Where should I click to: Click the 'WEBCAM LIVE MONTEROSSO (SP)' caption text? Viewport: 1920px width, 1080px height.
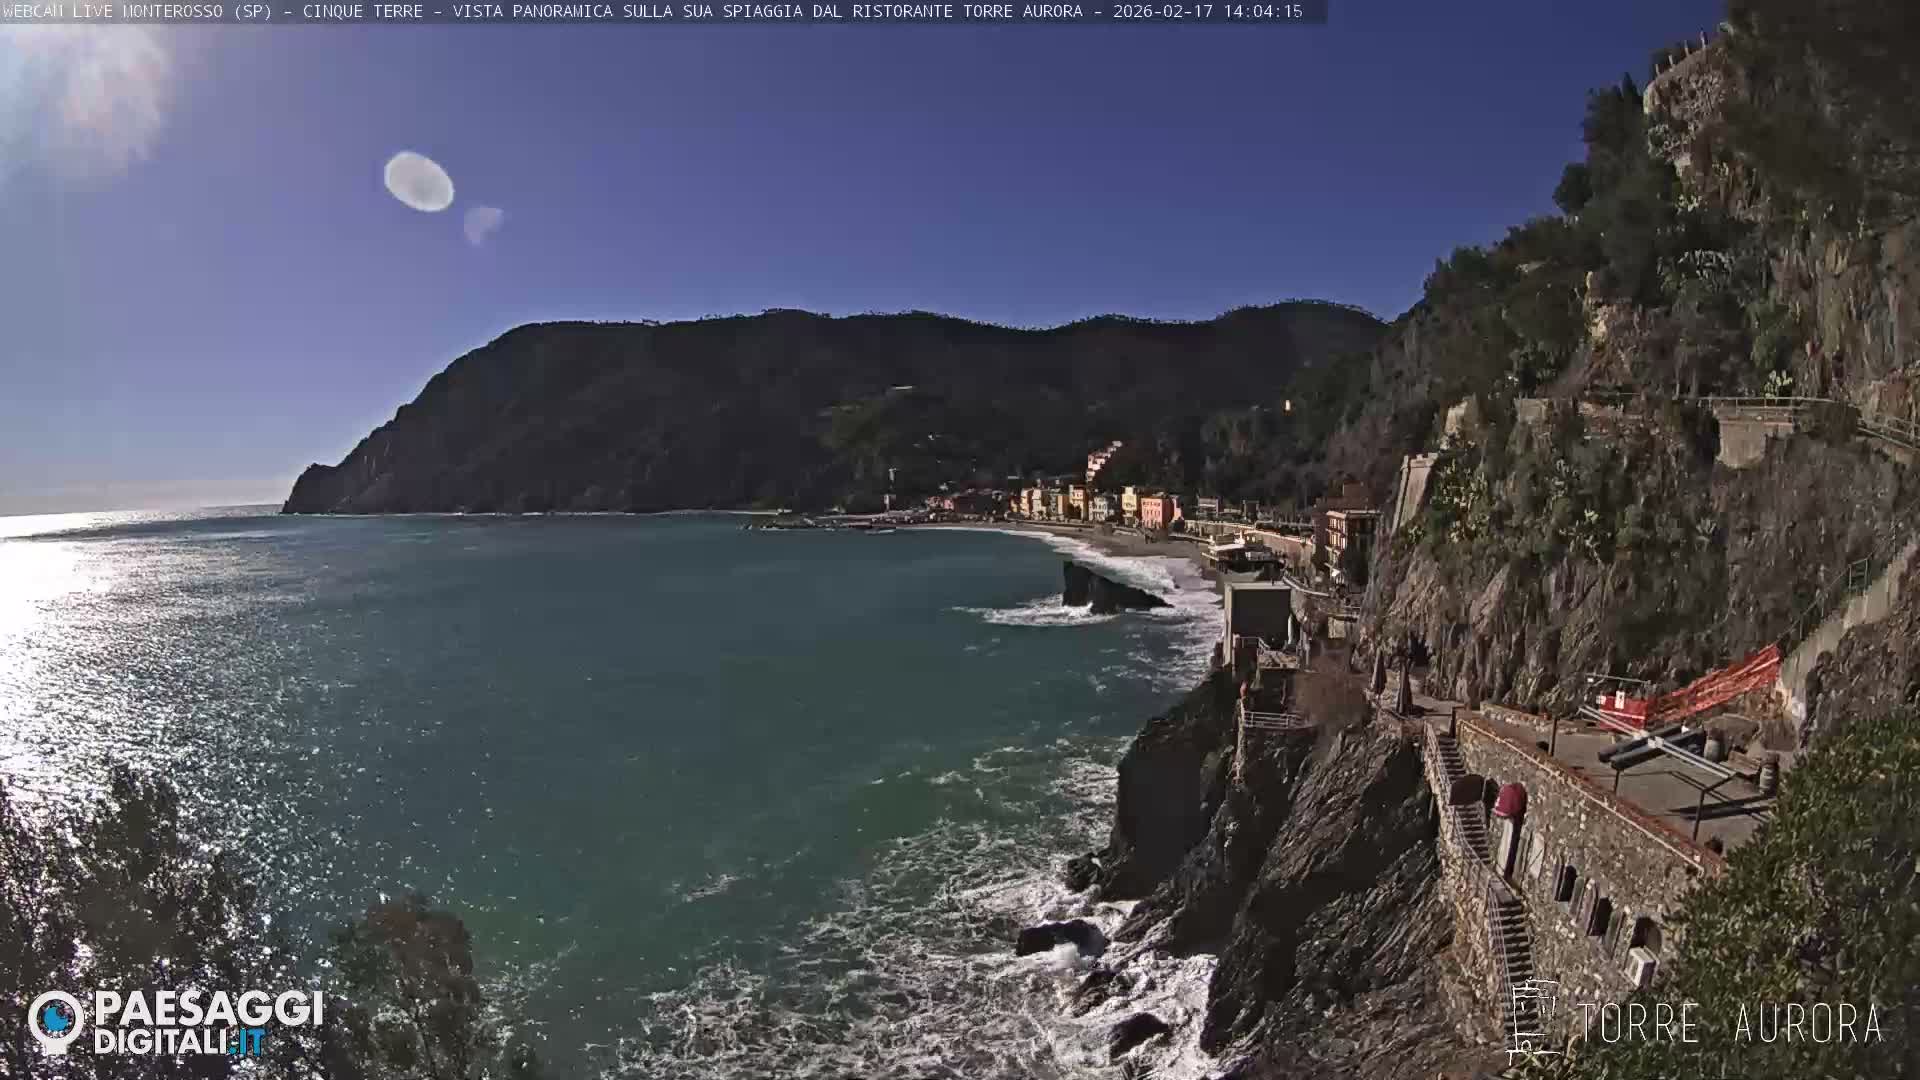(137, 11)
